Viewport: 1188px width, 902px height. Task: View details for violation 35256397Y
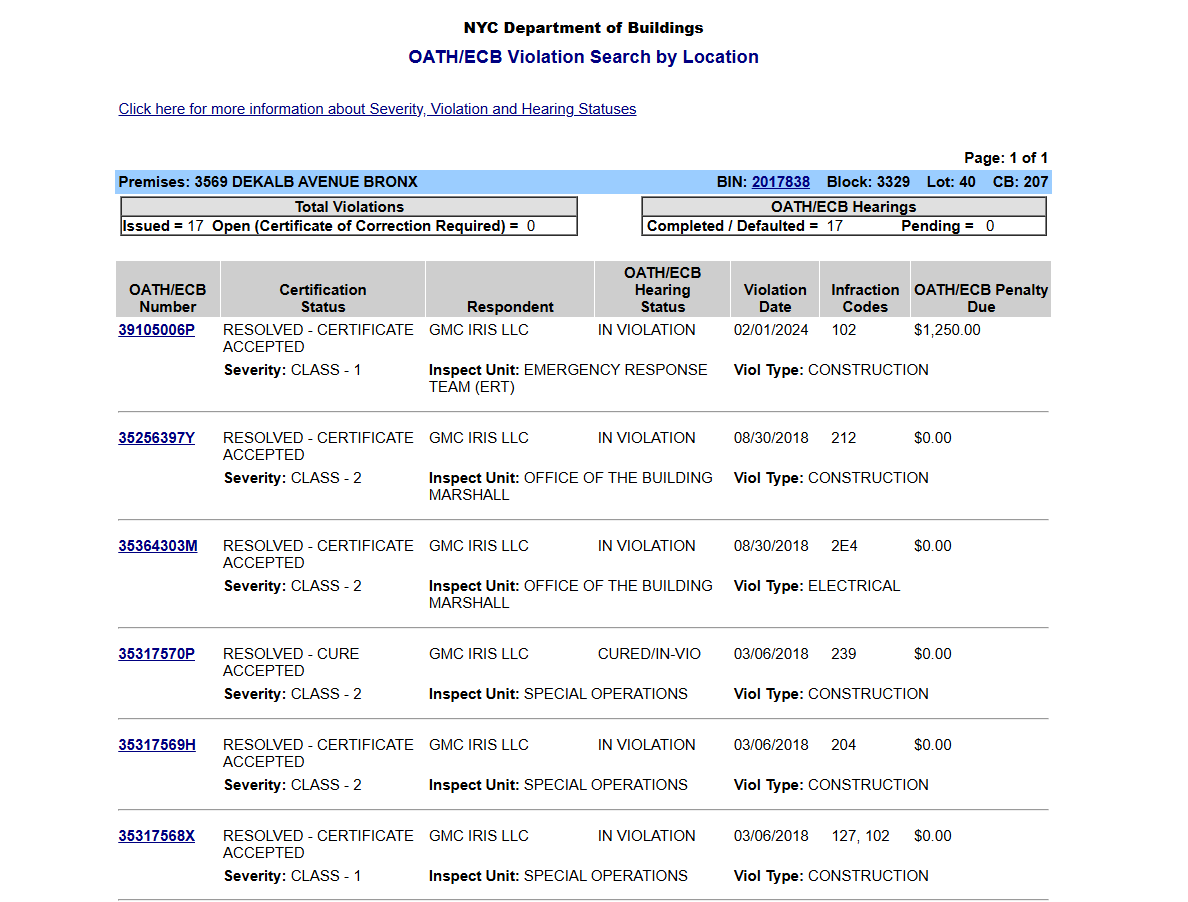click(x=156, y=438)
